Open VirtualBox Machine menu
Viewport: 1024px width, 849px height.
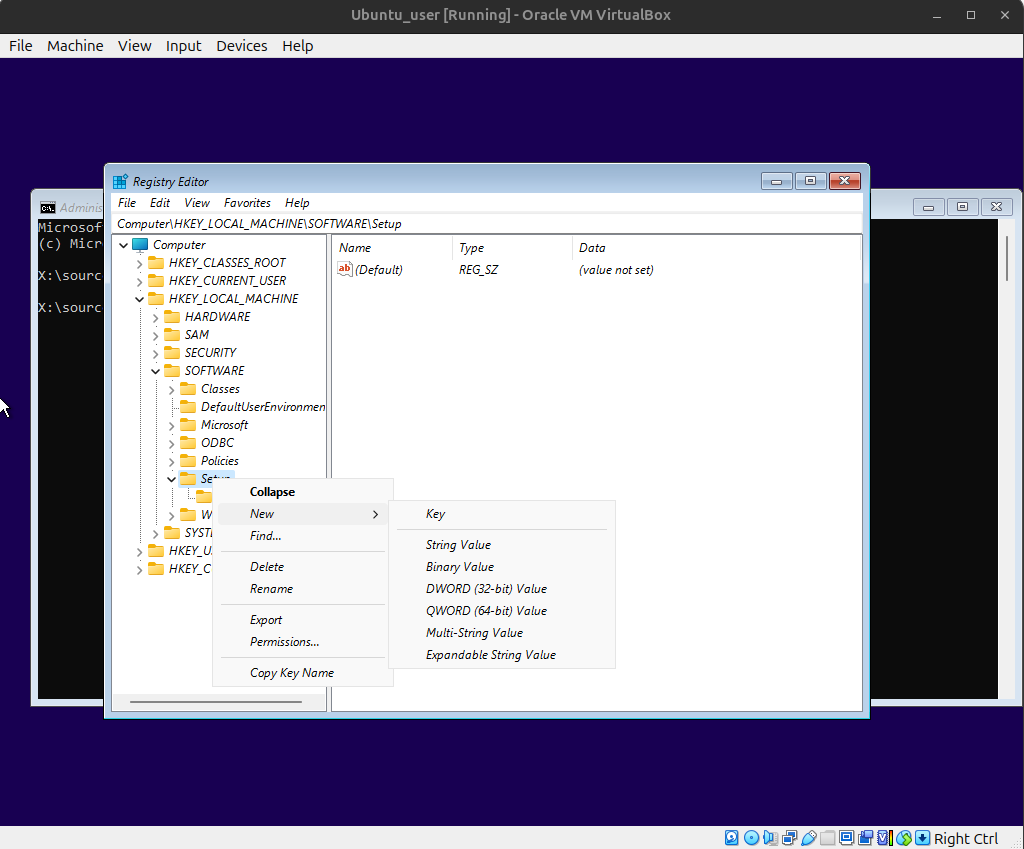tap(75, 46)
